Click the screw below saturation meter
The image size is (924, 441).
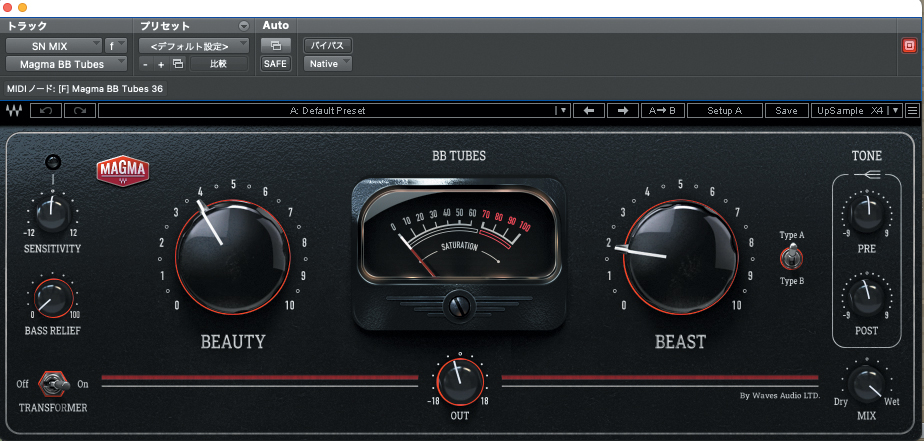coord(458,306)
